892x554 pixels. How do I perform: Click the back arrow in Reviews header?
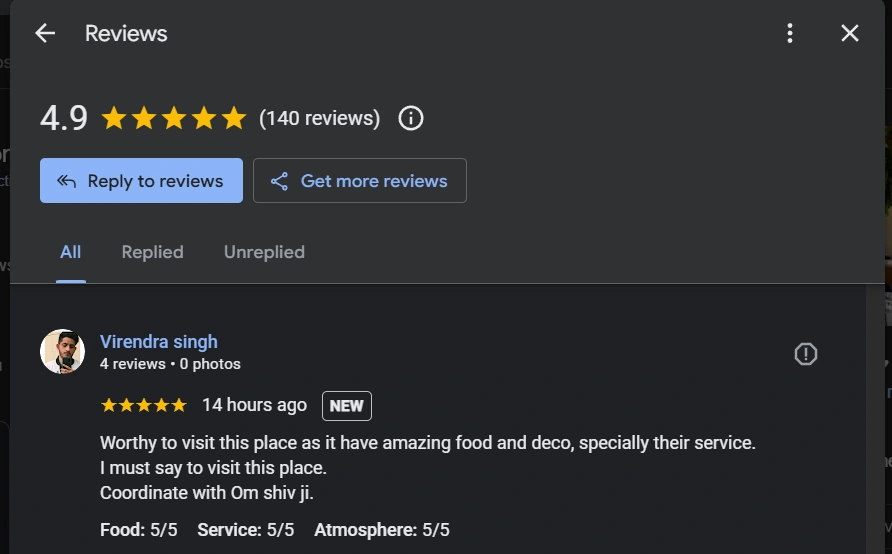coord(45,33)
